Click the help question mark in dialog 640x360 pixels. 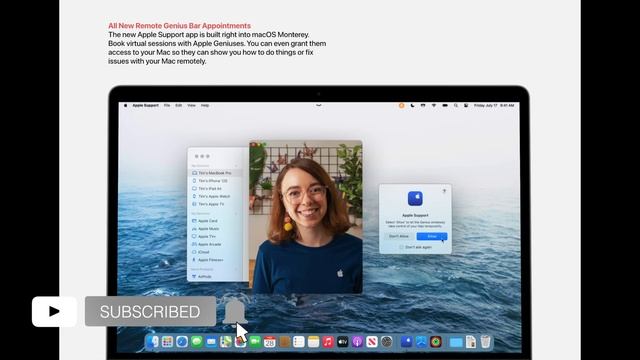pyautogui.click(x=444, y=191)
